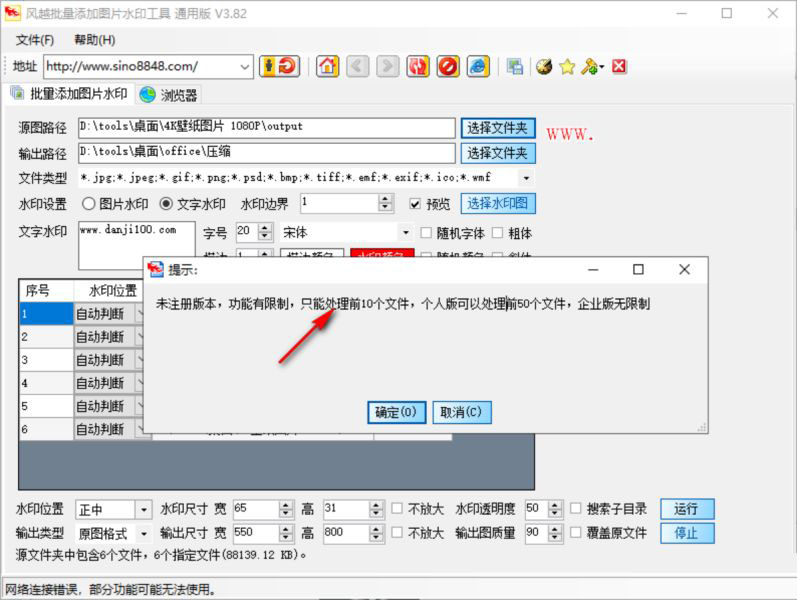This screenshot has width=797, height=600.
Task: Toggle the 预览 checkbox
Action: click(415, 204)
